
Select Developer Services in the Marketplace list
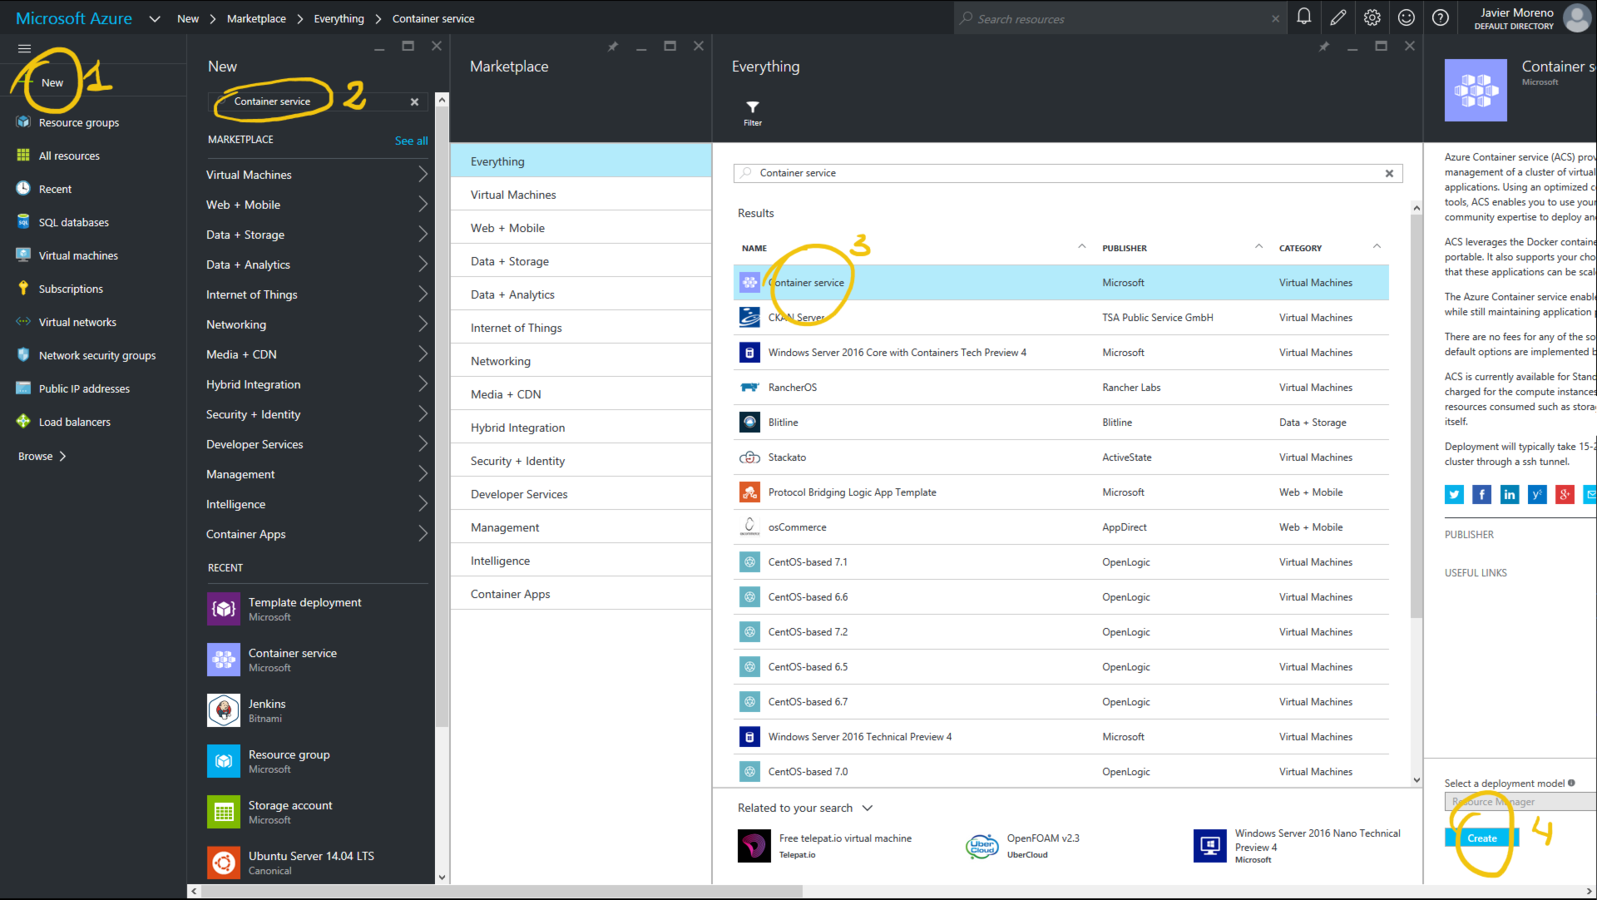(x=581, y=494)
